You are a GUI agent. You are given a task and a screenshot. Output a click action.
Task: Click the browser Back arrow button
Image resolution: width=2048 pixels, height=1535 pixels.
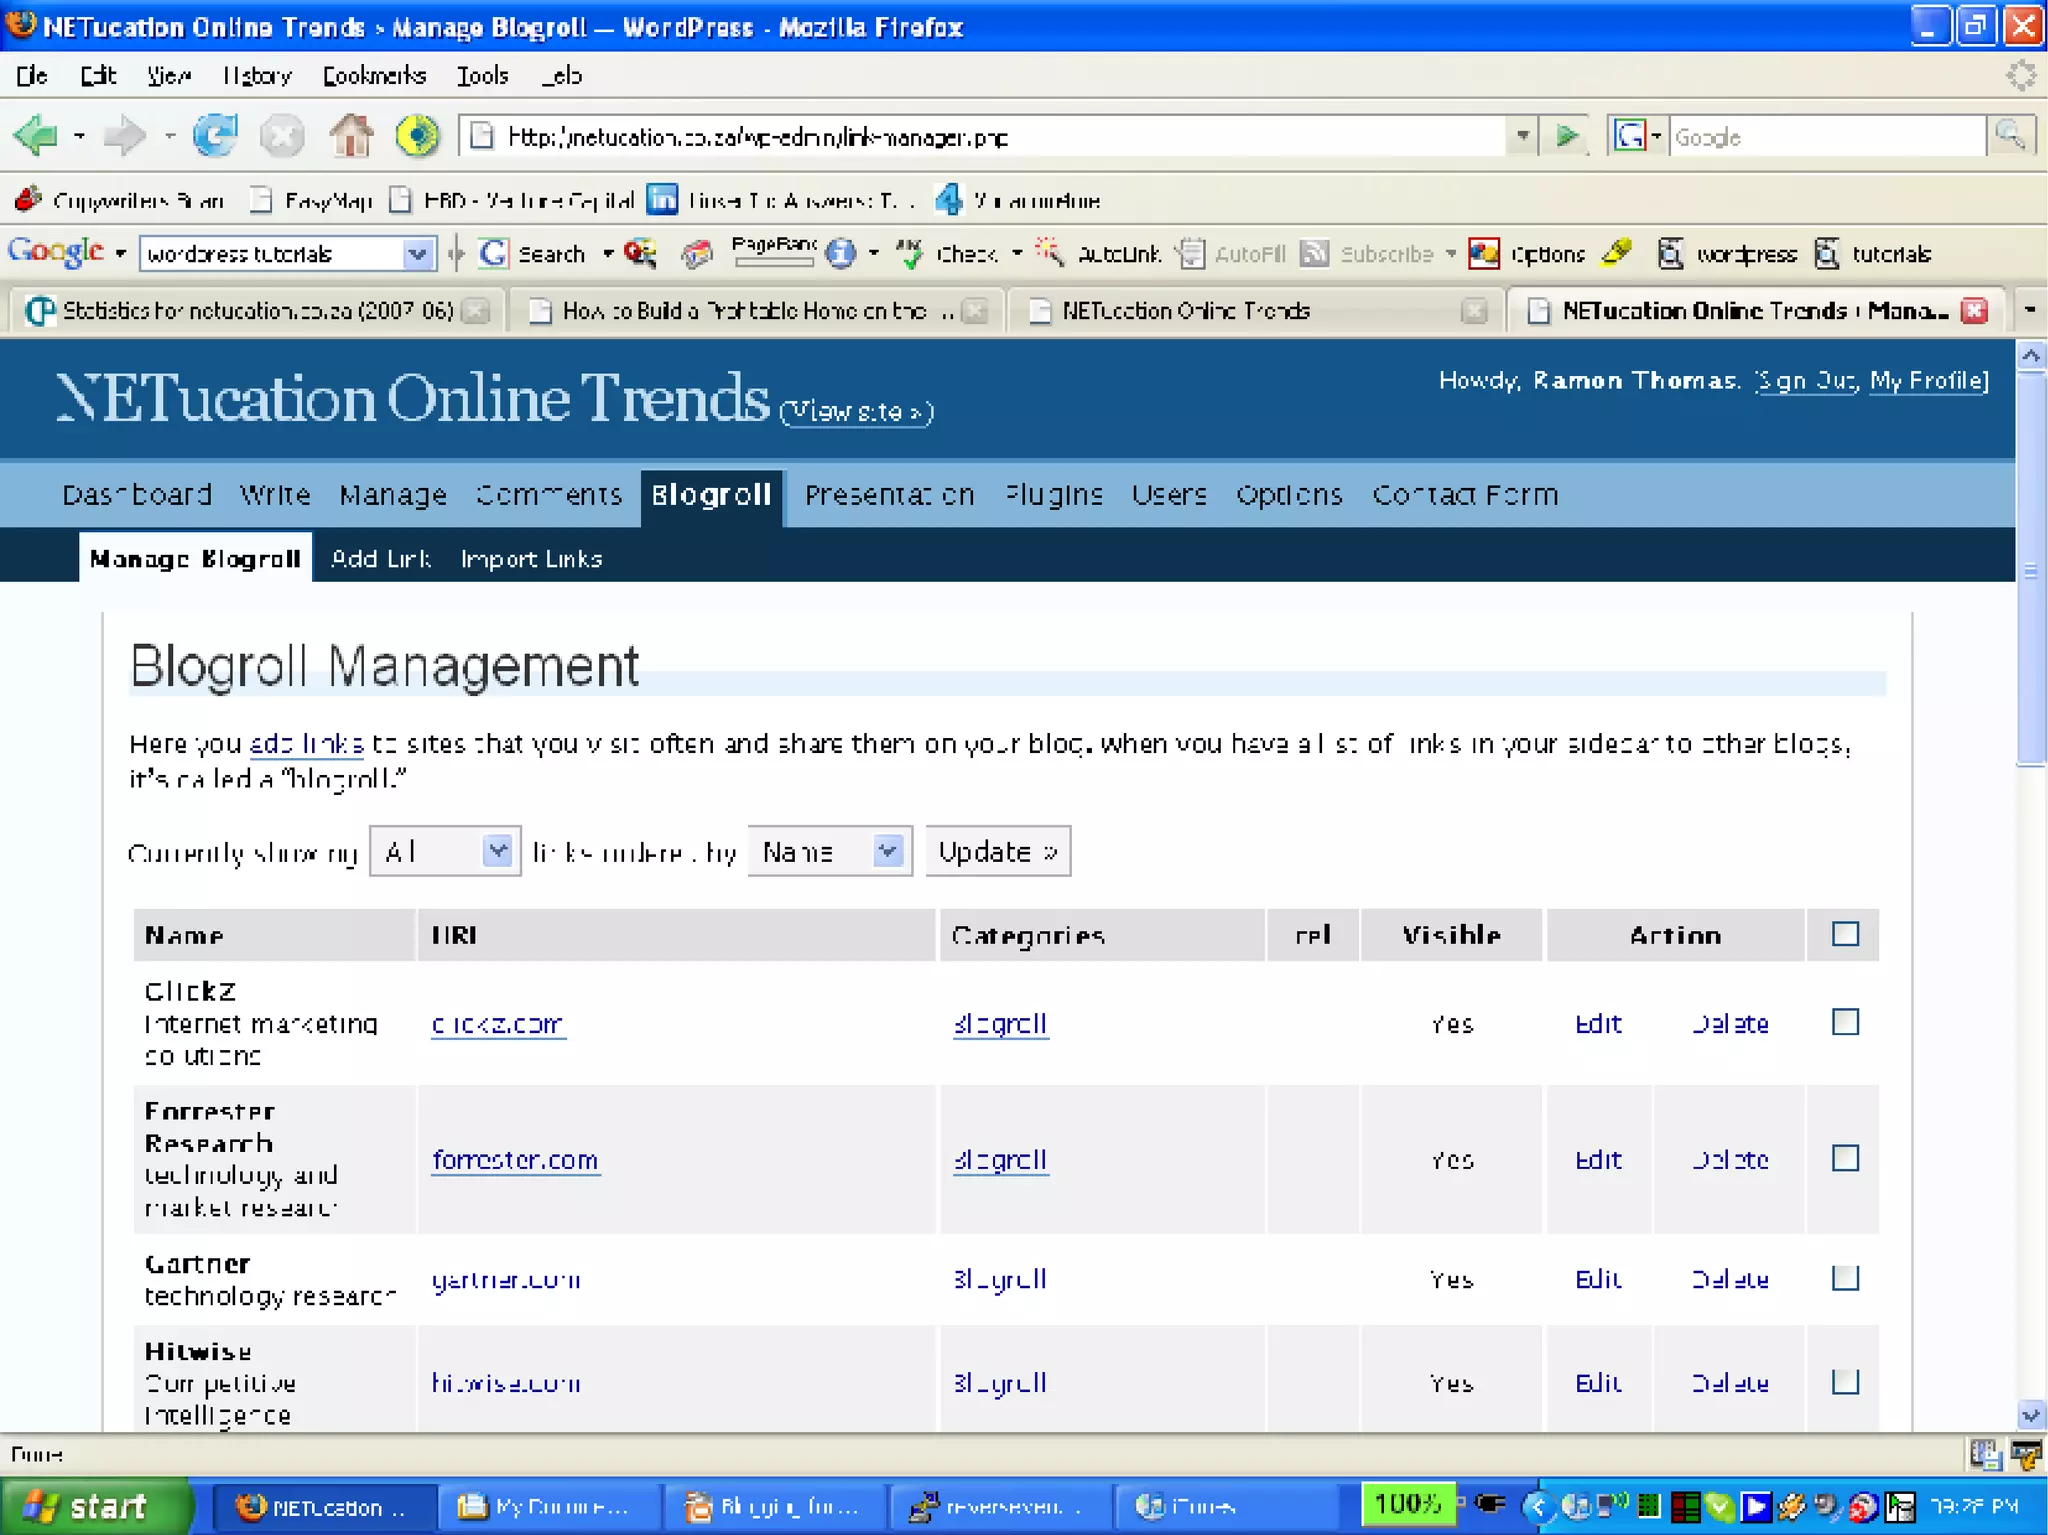pos(37,136)
